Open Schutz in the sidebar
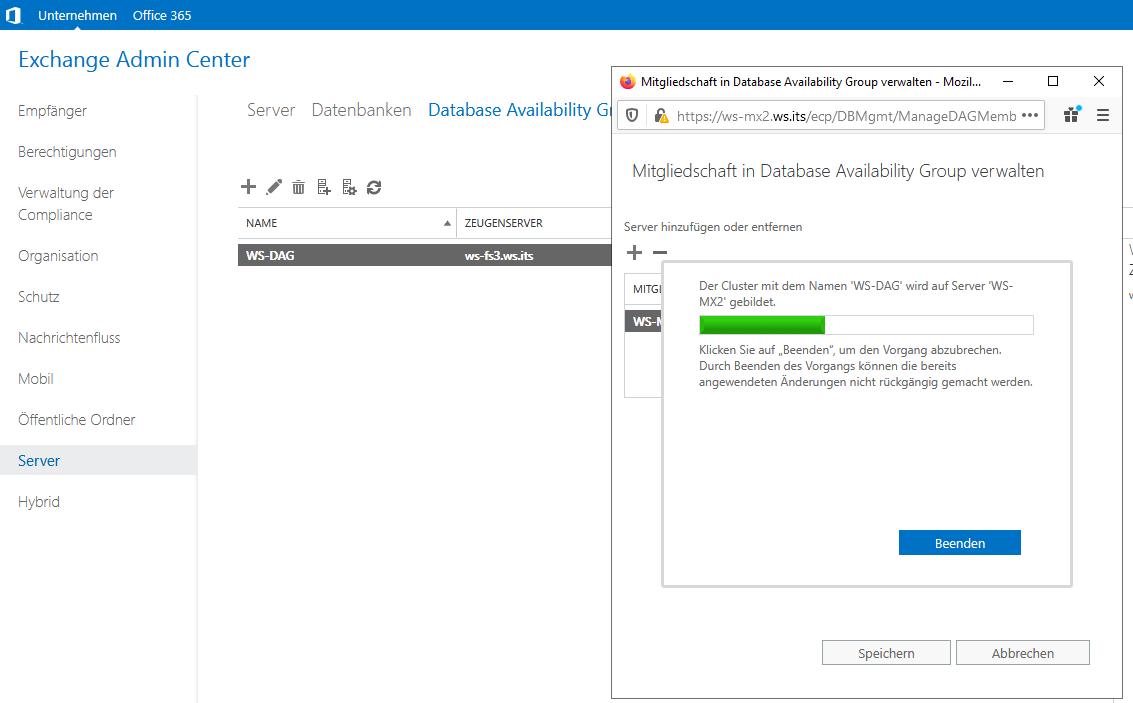Screen dimensions: 1133x703 [x=39, y=297]
